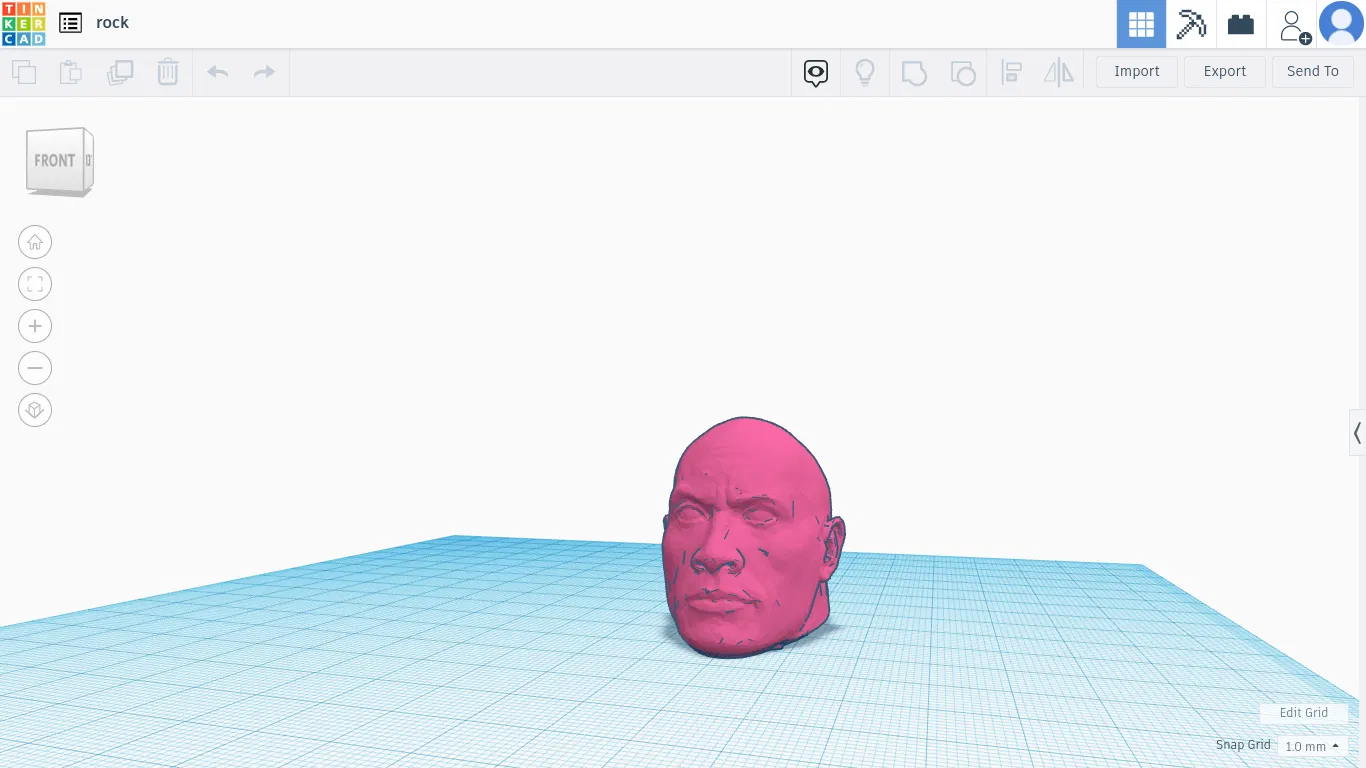1366x768 pixels.
Task: Zoom in with the plus button
Action: pos(35,326)
